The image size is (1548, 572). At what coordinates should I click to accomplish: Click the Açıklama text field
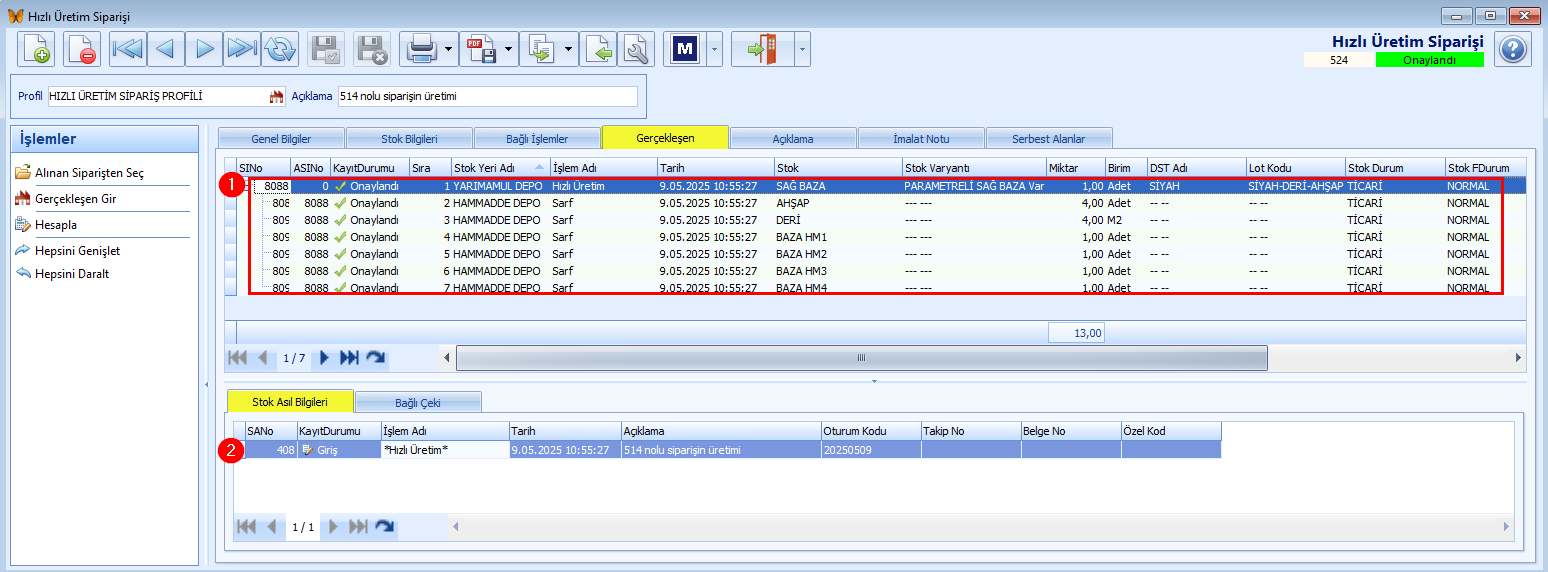(x=487, y=97)
